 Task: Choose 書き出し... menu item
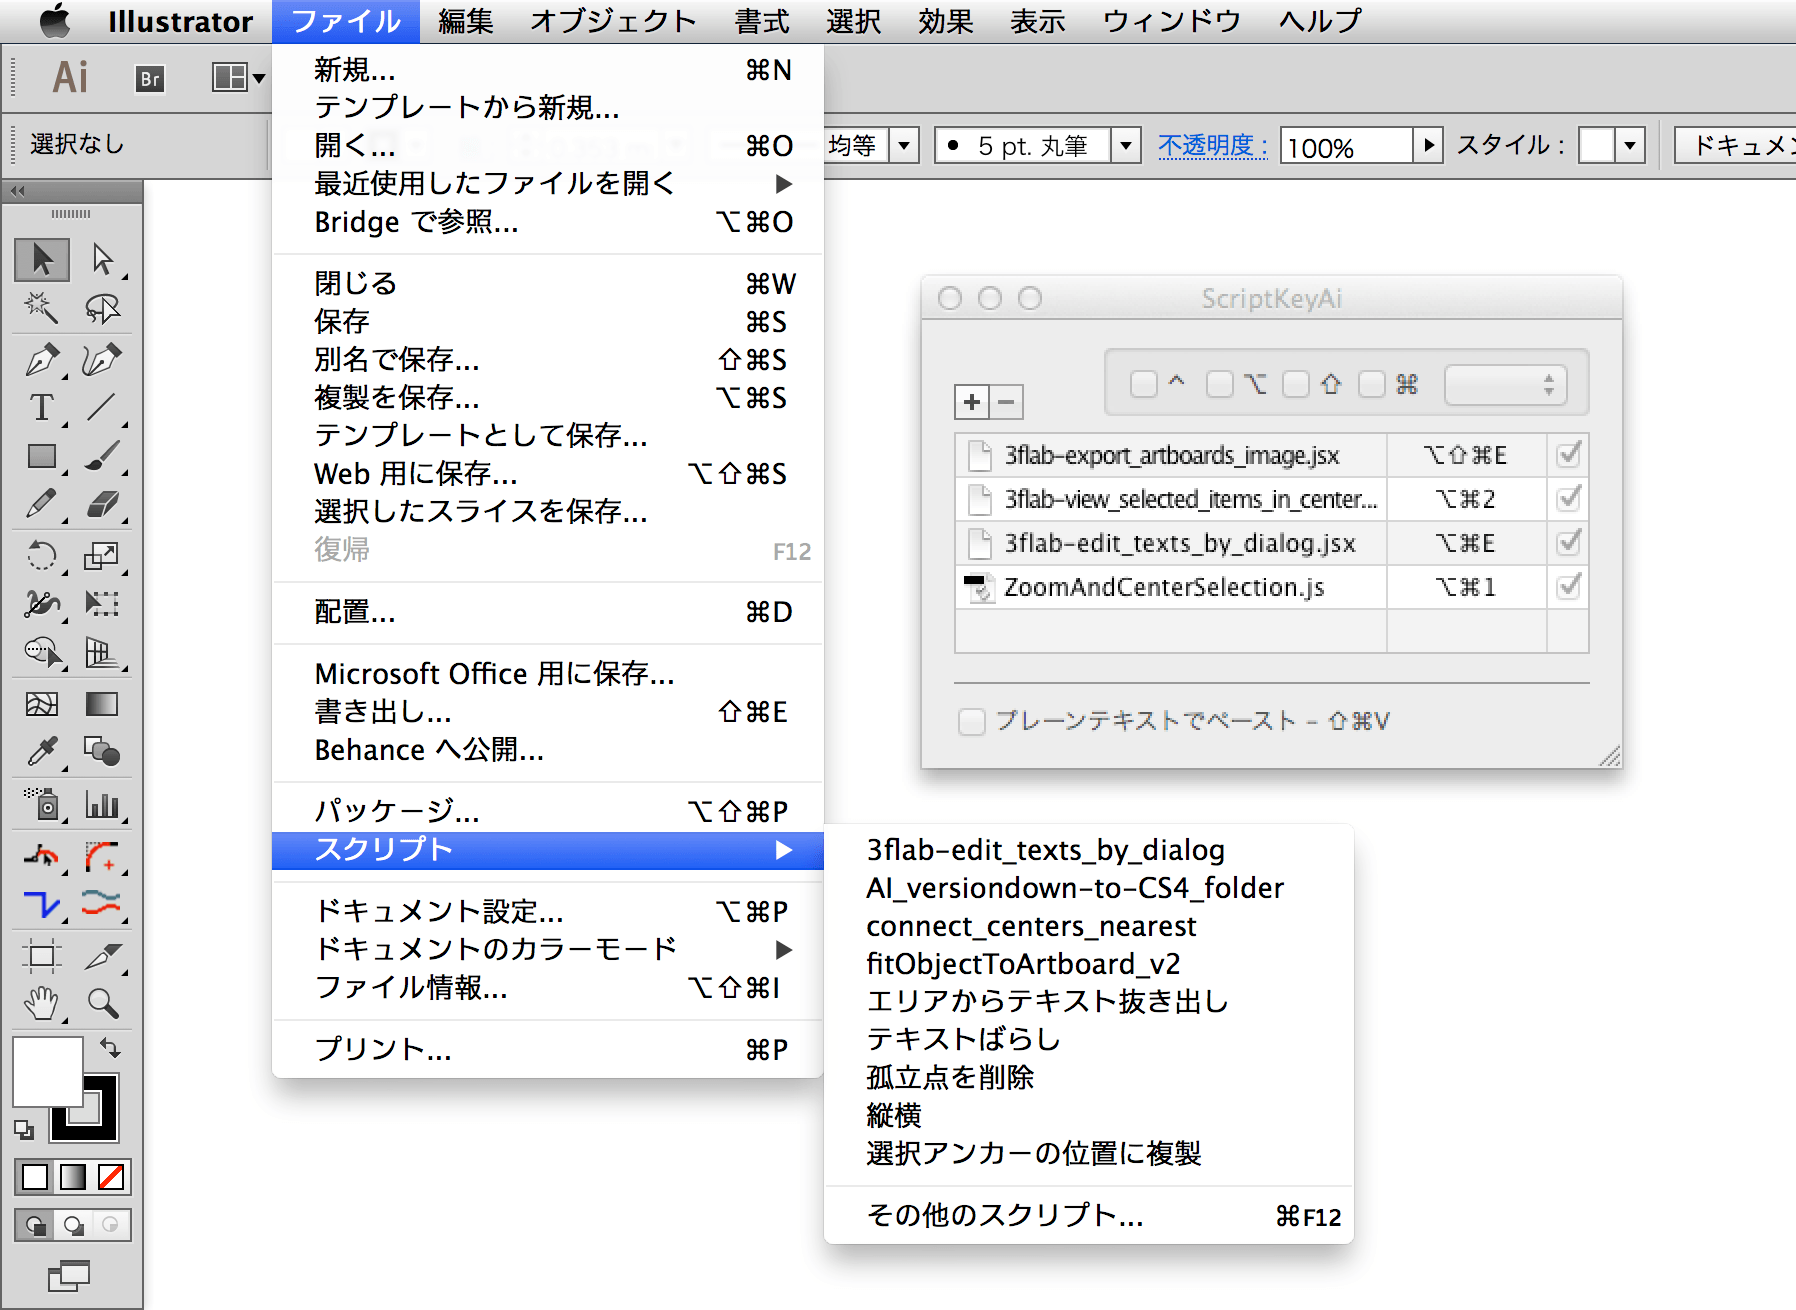[548, 712]
